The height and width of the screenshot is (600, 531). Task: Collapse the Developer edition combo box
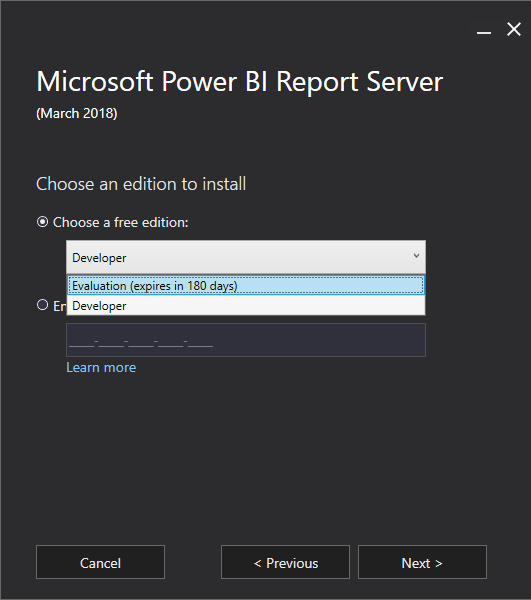tap(246, 257)
